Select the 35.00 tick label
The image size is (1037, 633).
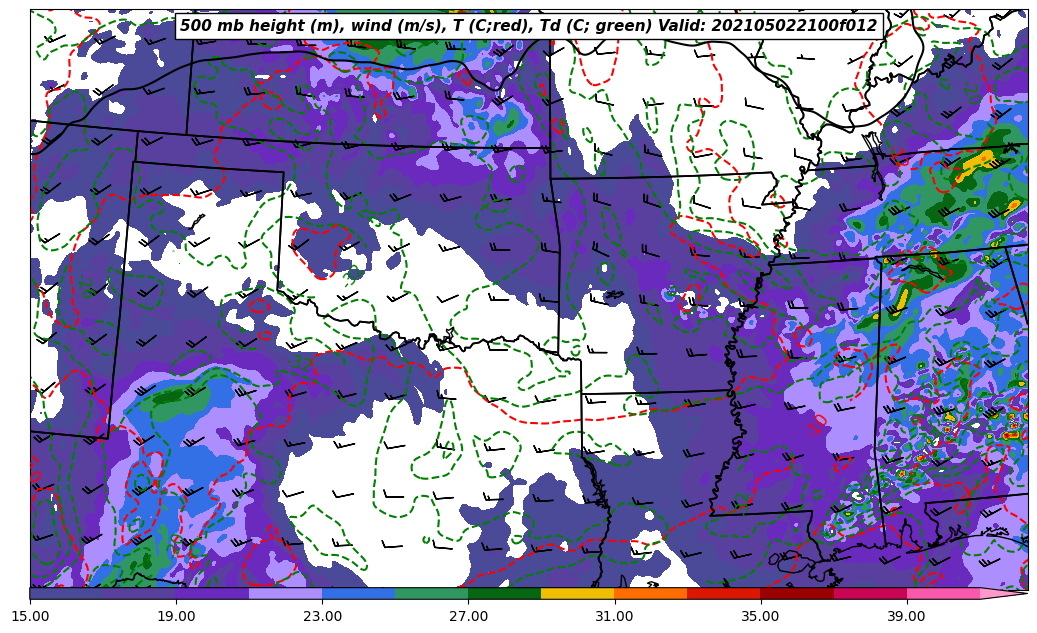(x=760, y=617)
